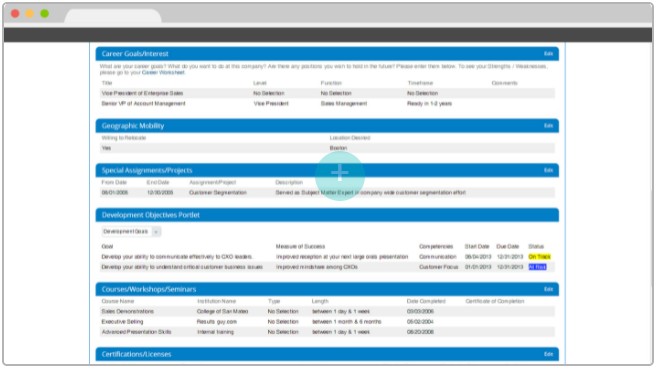Select the Senior VP of Account Management row

pos(327,103)
